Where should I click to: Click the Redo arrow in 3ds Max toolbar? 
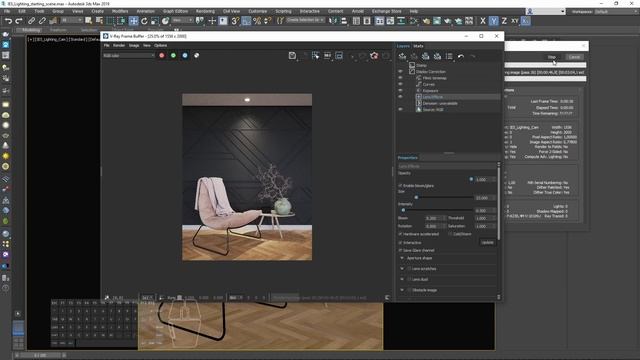point(19,21)
